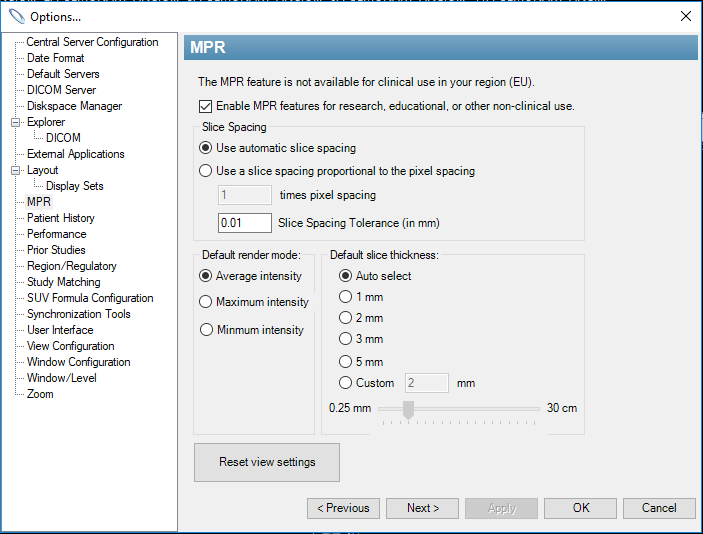Close the Options dialog window
Image resolution: width=703 pixels, height=534 pixels.
686,16
